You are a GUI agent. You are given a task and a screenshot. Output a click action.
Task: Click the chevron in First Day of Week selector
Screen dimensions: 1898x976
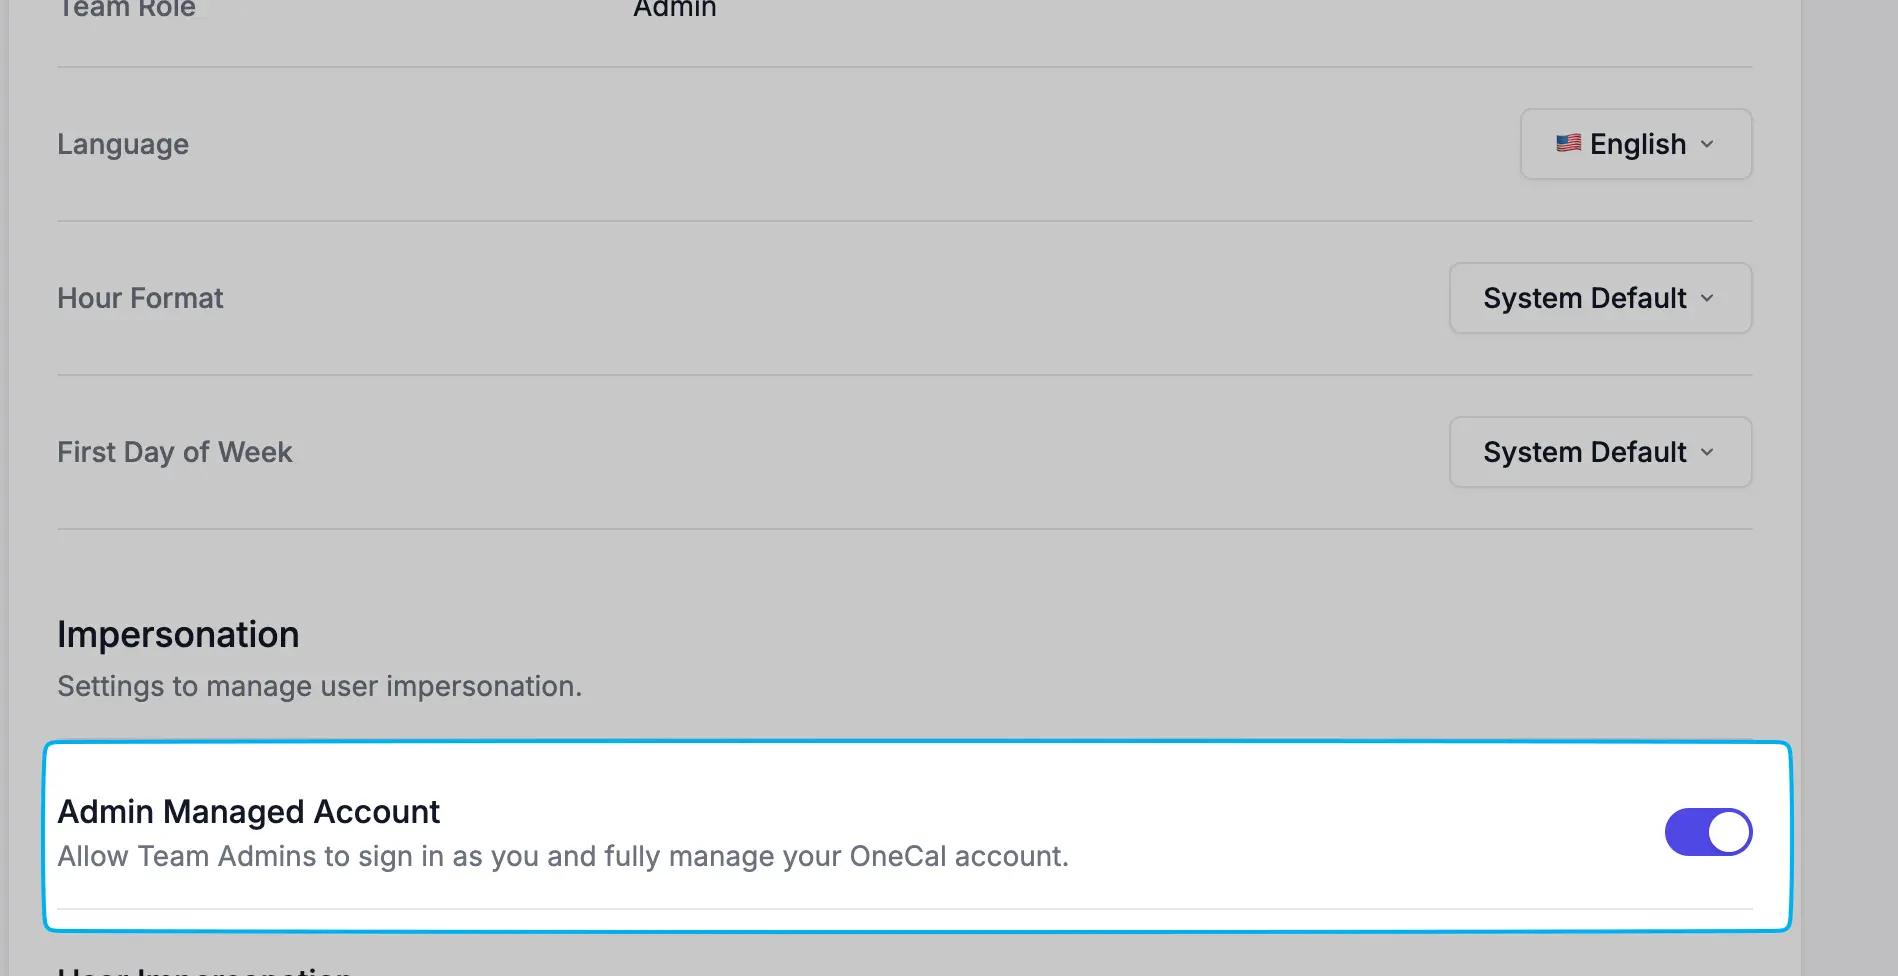pos(1707,452)
